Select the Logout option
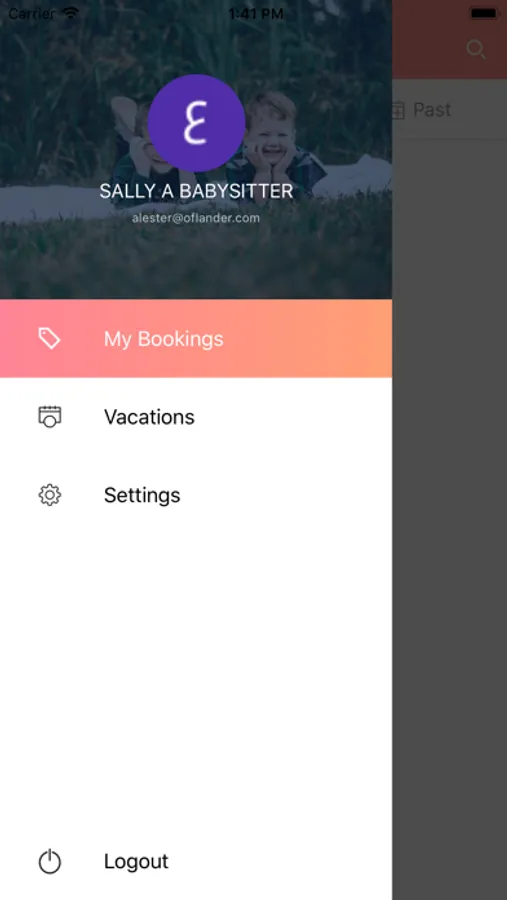The height and width of the screenshot is (900, 507). coord(196,862)
